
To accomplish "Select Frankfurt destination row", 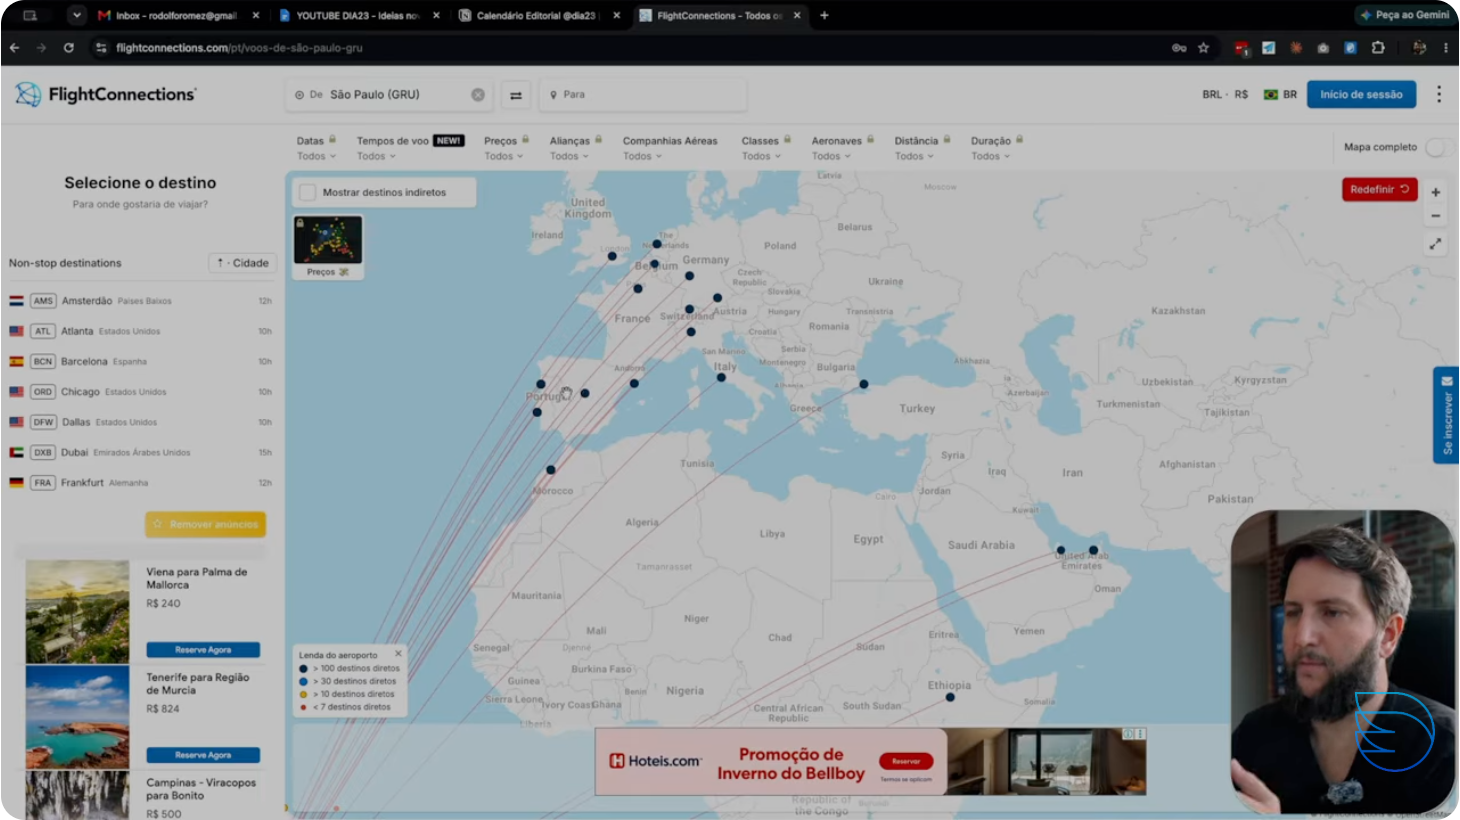I will tap(140, 482).
